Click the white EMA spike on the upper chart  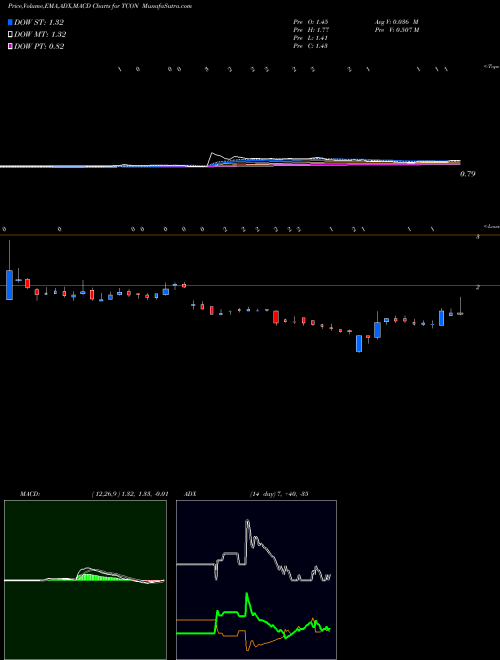click(x=213, y=154)
